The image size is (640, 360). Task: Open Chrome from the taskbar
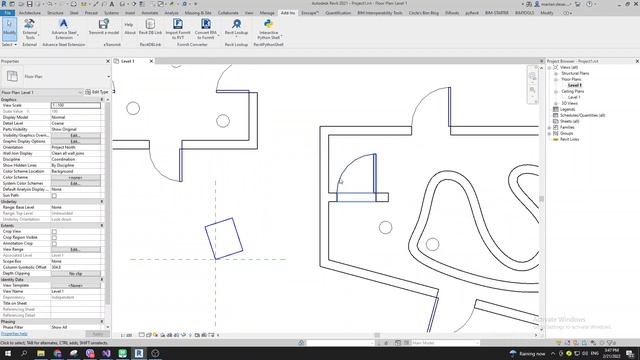57,353
